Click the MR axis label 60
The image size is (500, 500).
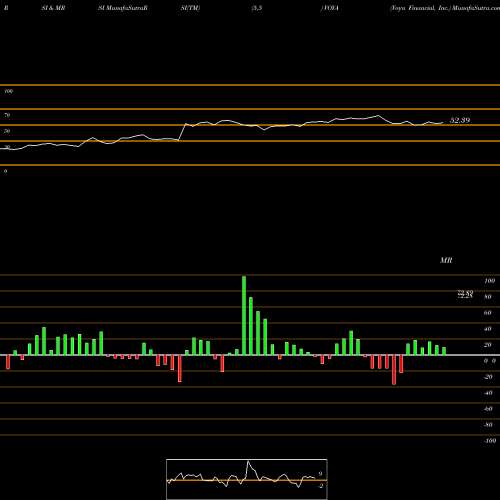click(488, 313)
